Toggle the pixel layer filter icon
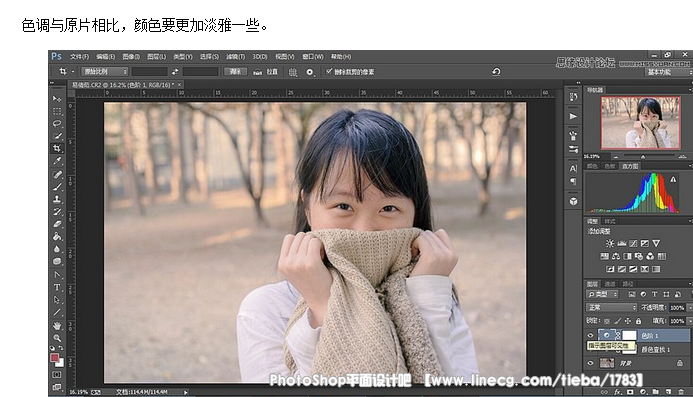Viewport: 693px width, 397px height. pyautogui.click(x=632, y=294)
